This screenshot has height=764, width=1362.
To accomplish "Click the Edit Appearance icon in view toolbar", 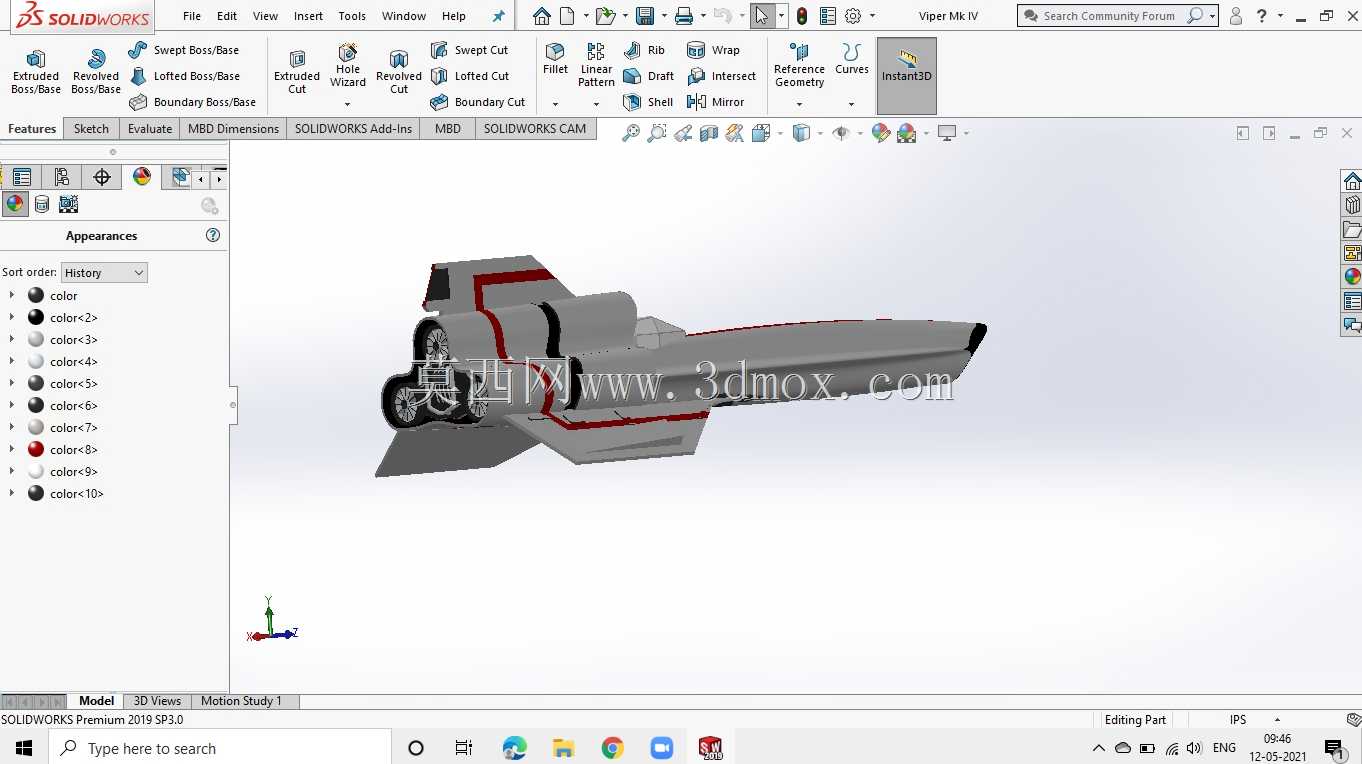I will coord(880,133).
